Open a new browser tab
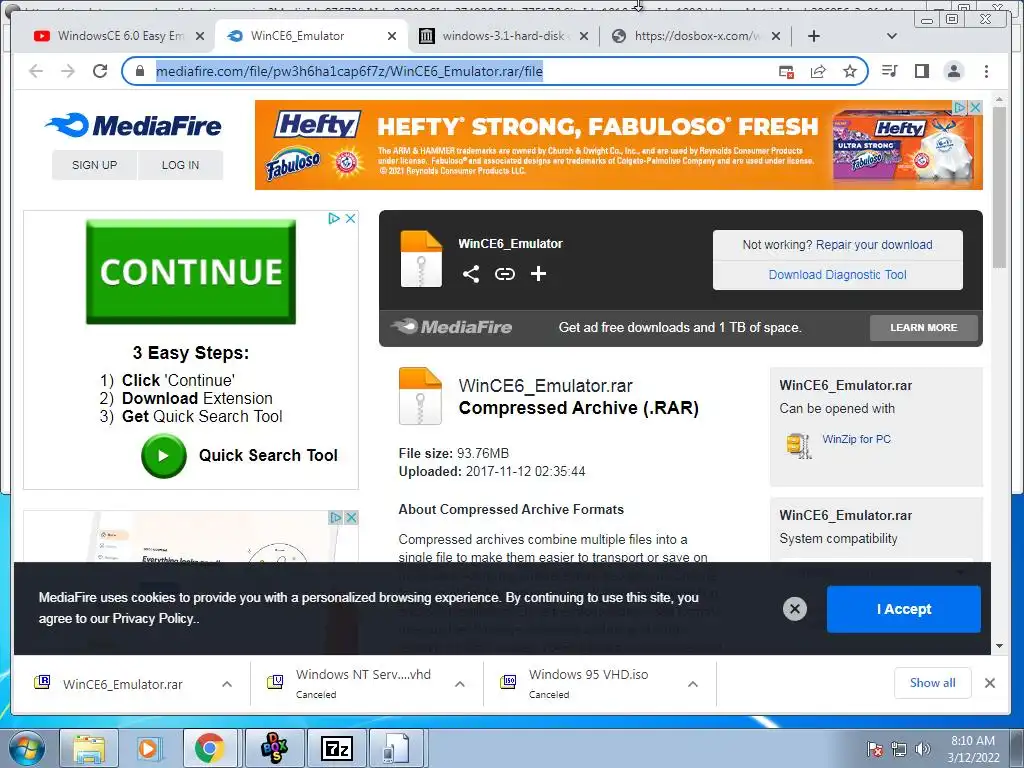Image resolution: width=1024 pixels, height=768 pixels. 814,36
